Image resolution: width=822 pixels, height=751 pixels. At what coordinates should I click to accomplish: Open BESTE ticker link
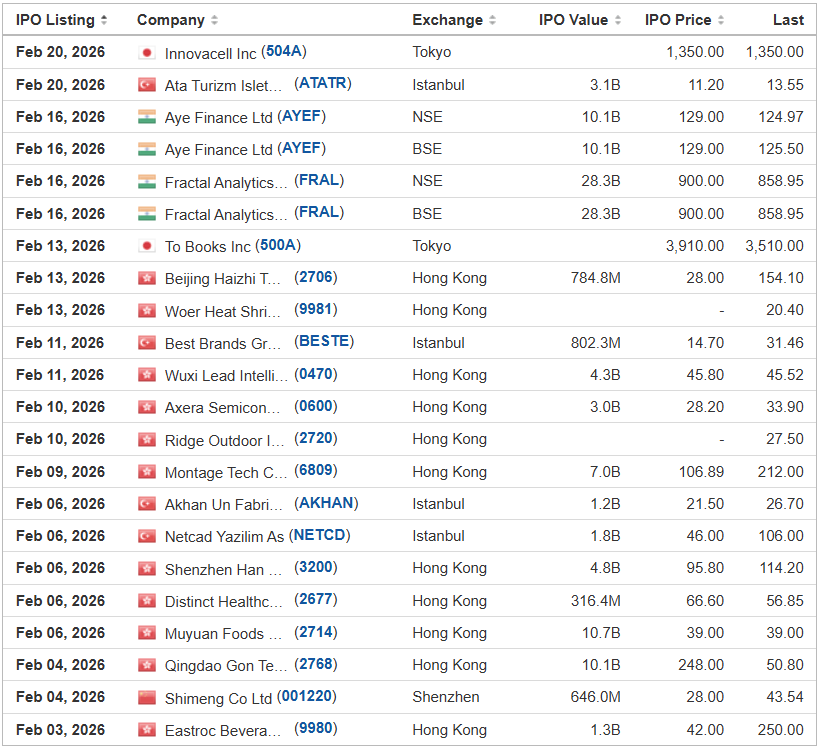click(x=324, y=341)
